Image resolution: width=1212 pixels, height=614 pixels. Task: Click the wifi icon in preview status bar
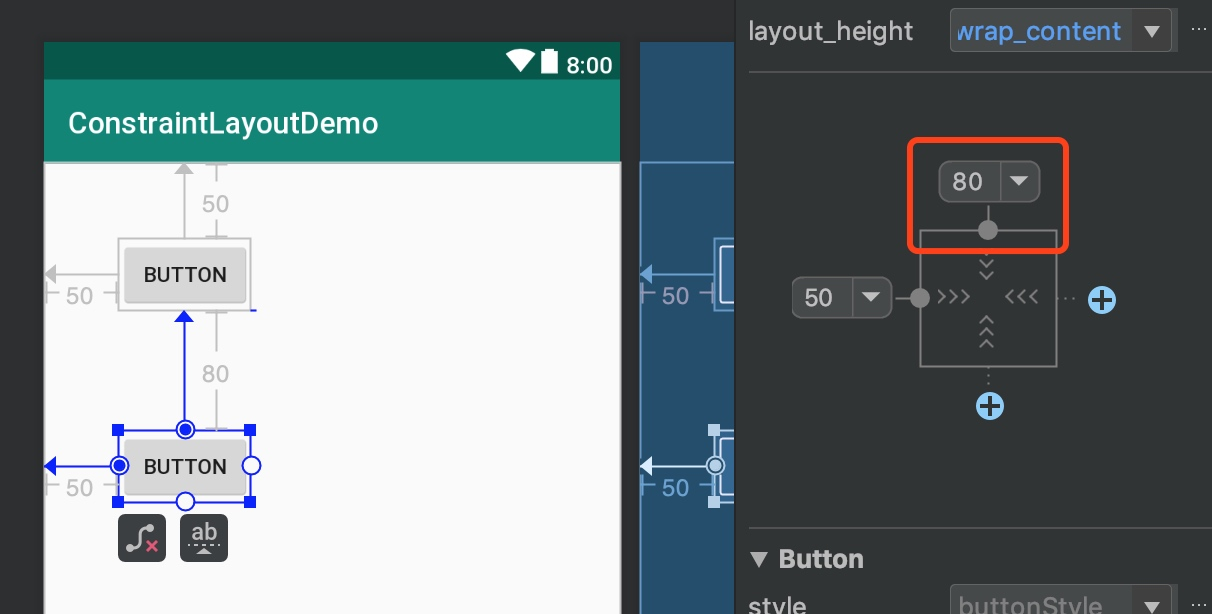(x=521, y=61)
